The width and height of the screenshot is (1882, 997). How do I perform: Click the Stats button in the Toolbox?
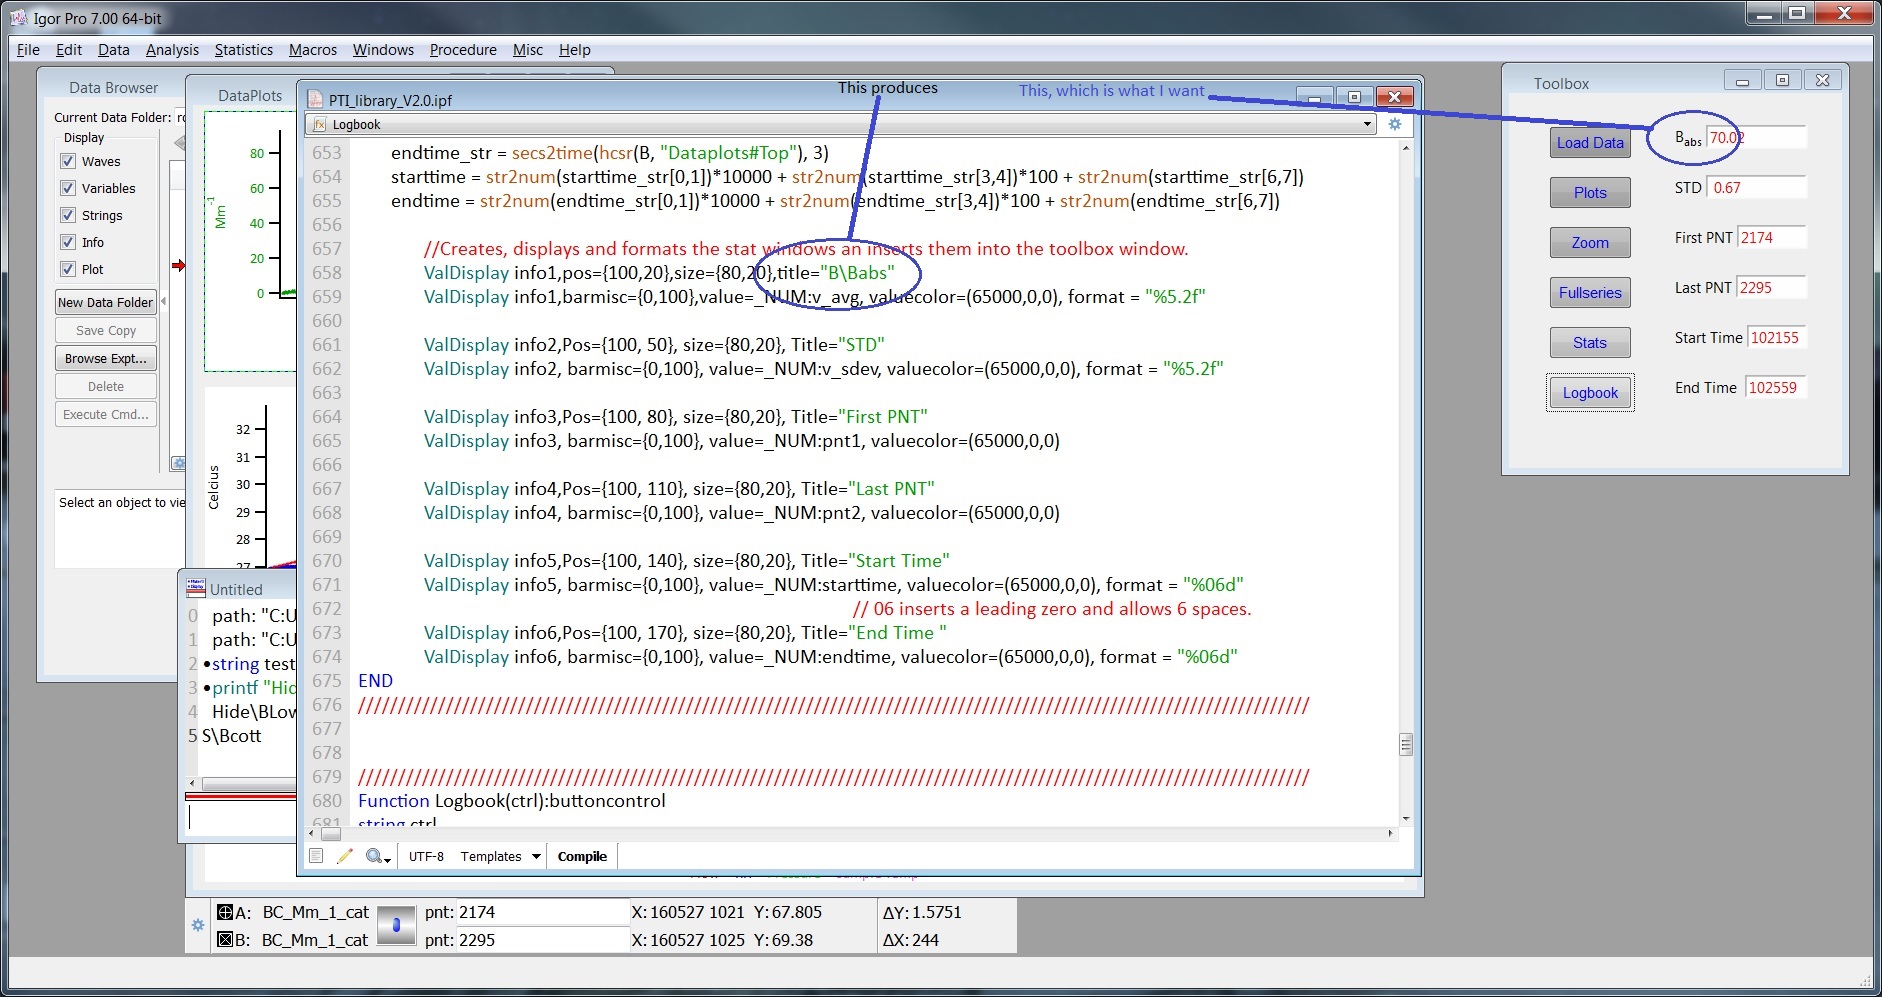(1589, 342)
